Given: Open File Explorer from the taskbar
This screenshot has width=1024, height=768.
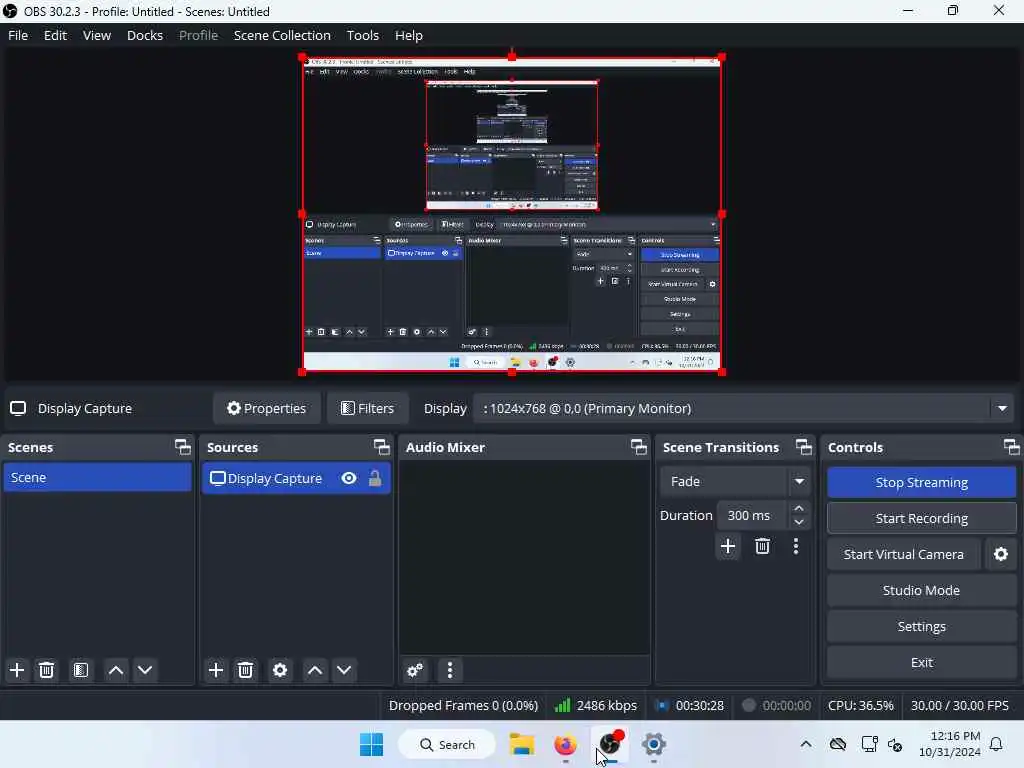Looking at the screenshot, I should 522,744.
